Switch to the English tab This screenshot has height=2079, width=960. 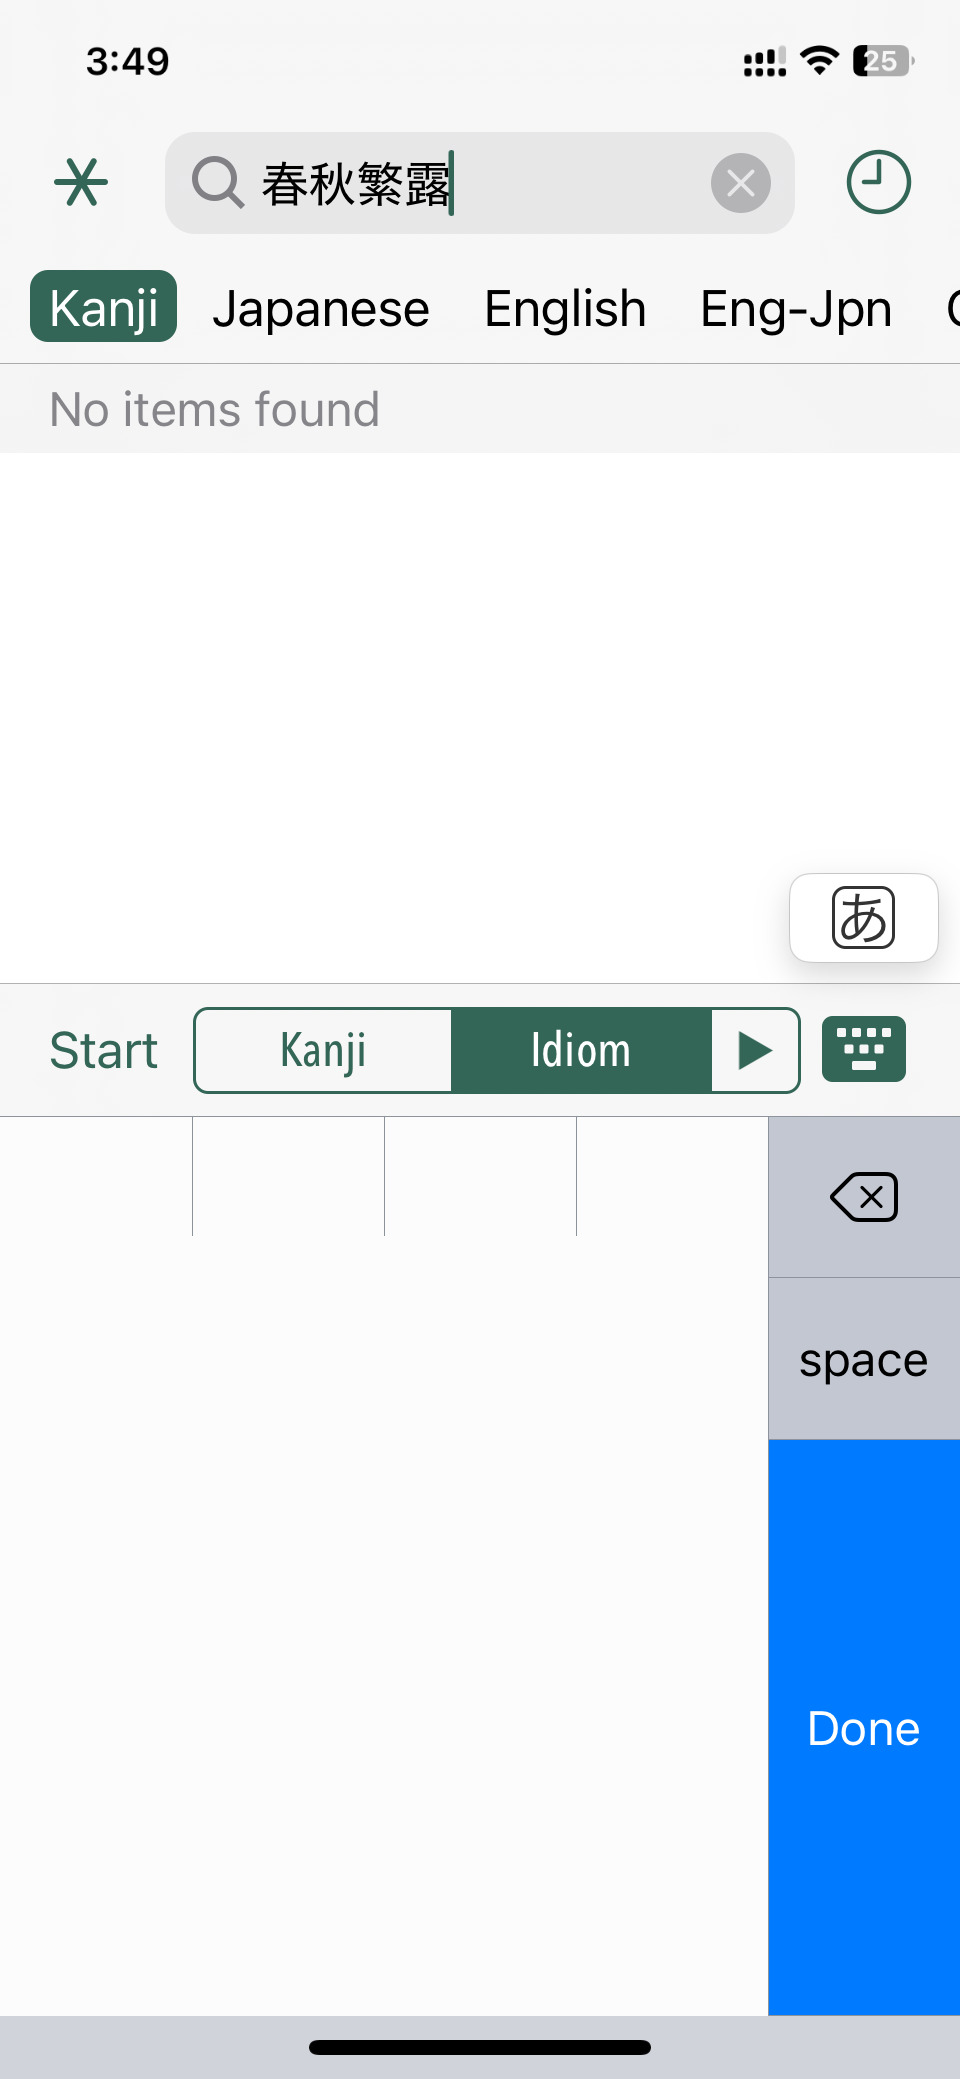click(565, 308)
